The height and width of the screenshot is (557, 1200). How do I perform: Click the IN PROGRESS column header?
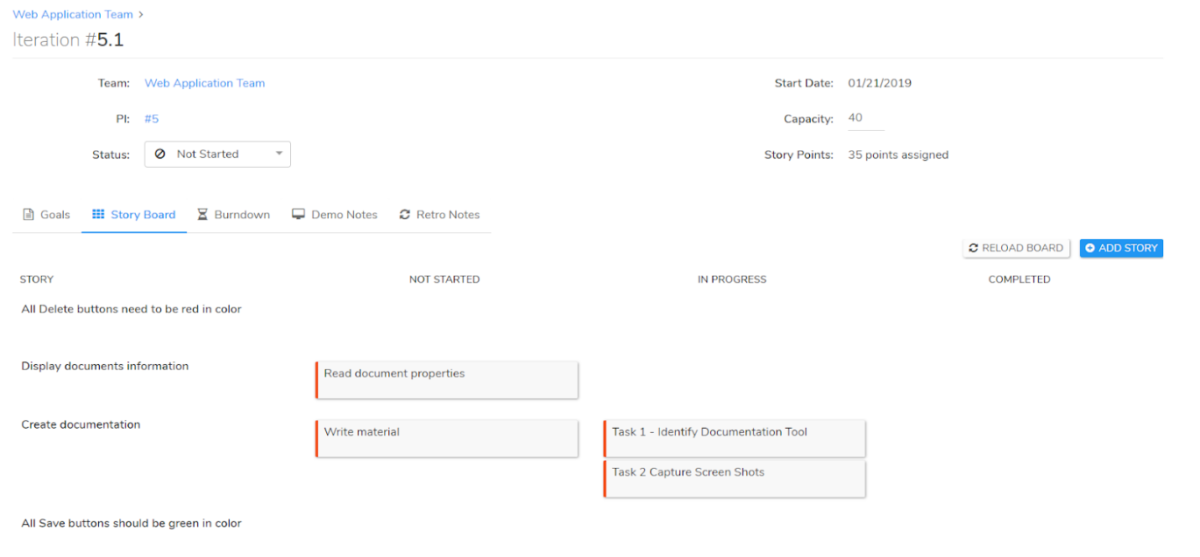pyautogui.click(x=732, y=280)
